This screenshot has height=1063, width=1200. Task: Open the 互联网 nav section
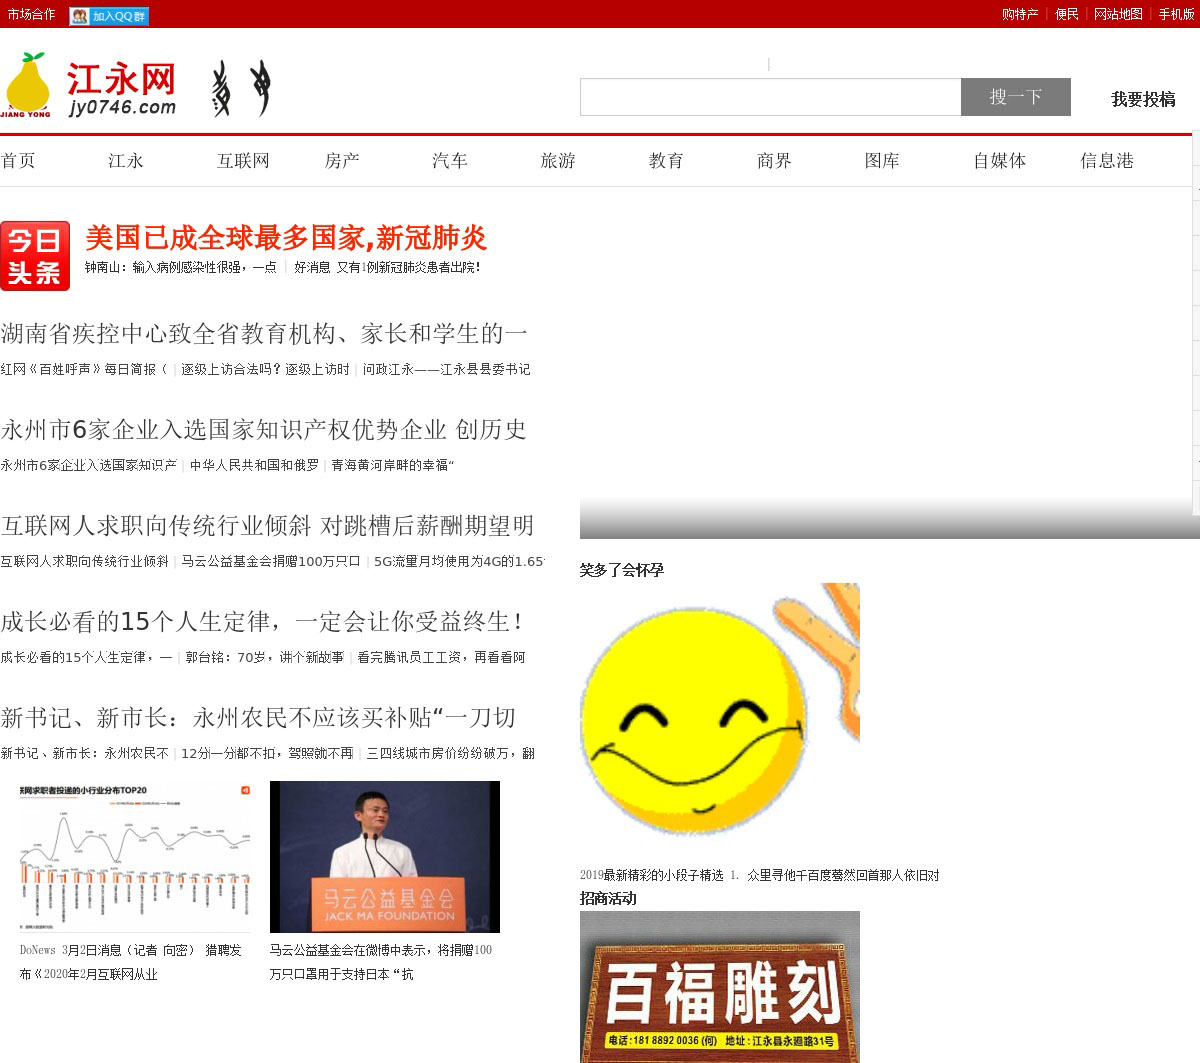click(243, 161)
